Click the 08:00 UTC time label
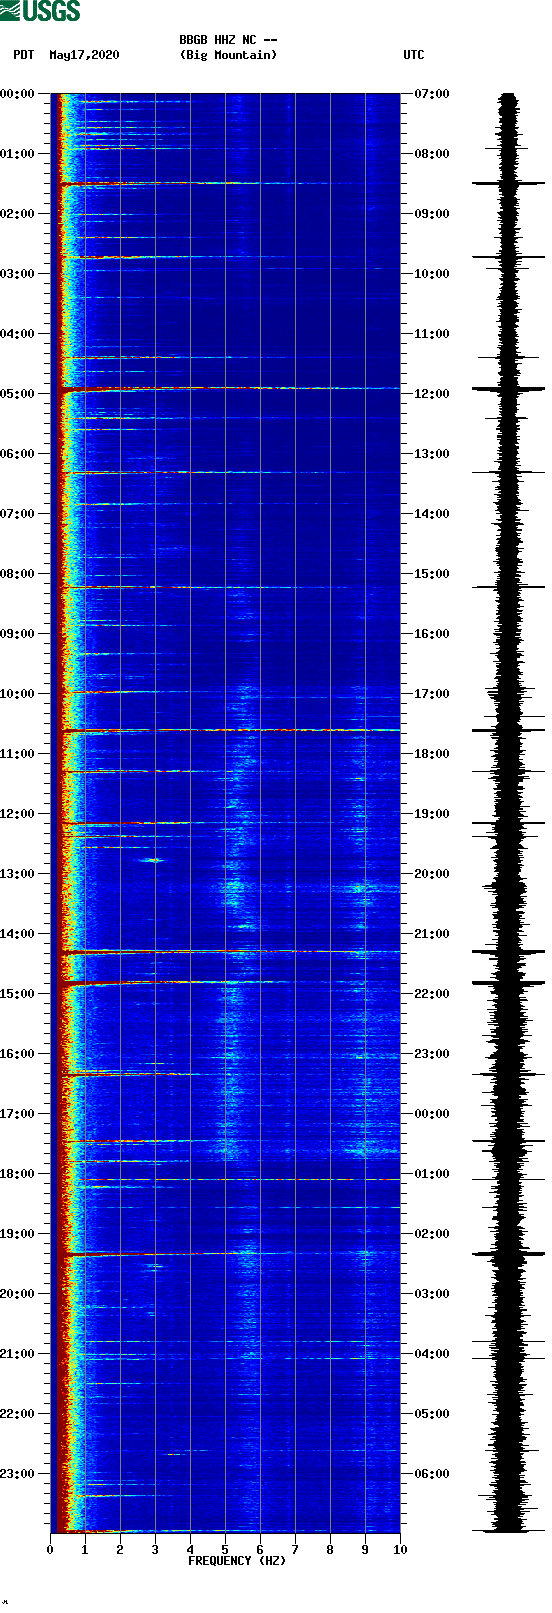This screenshot has height=1613, width=552. (432, 154)
